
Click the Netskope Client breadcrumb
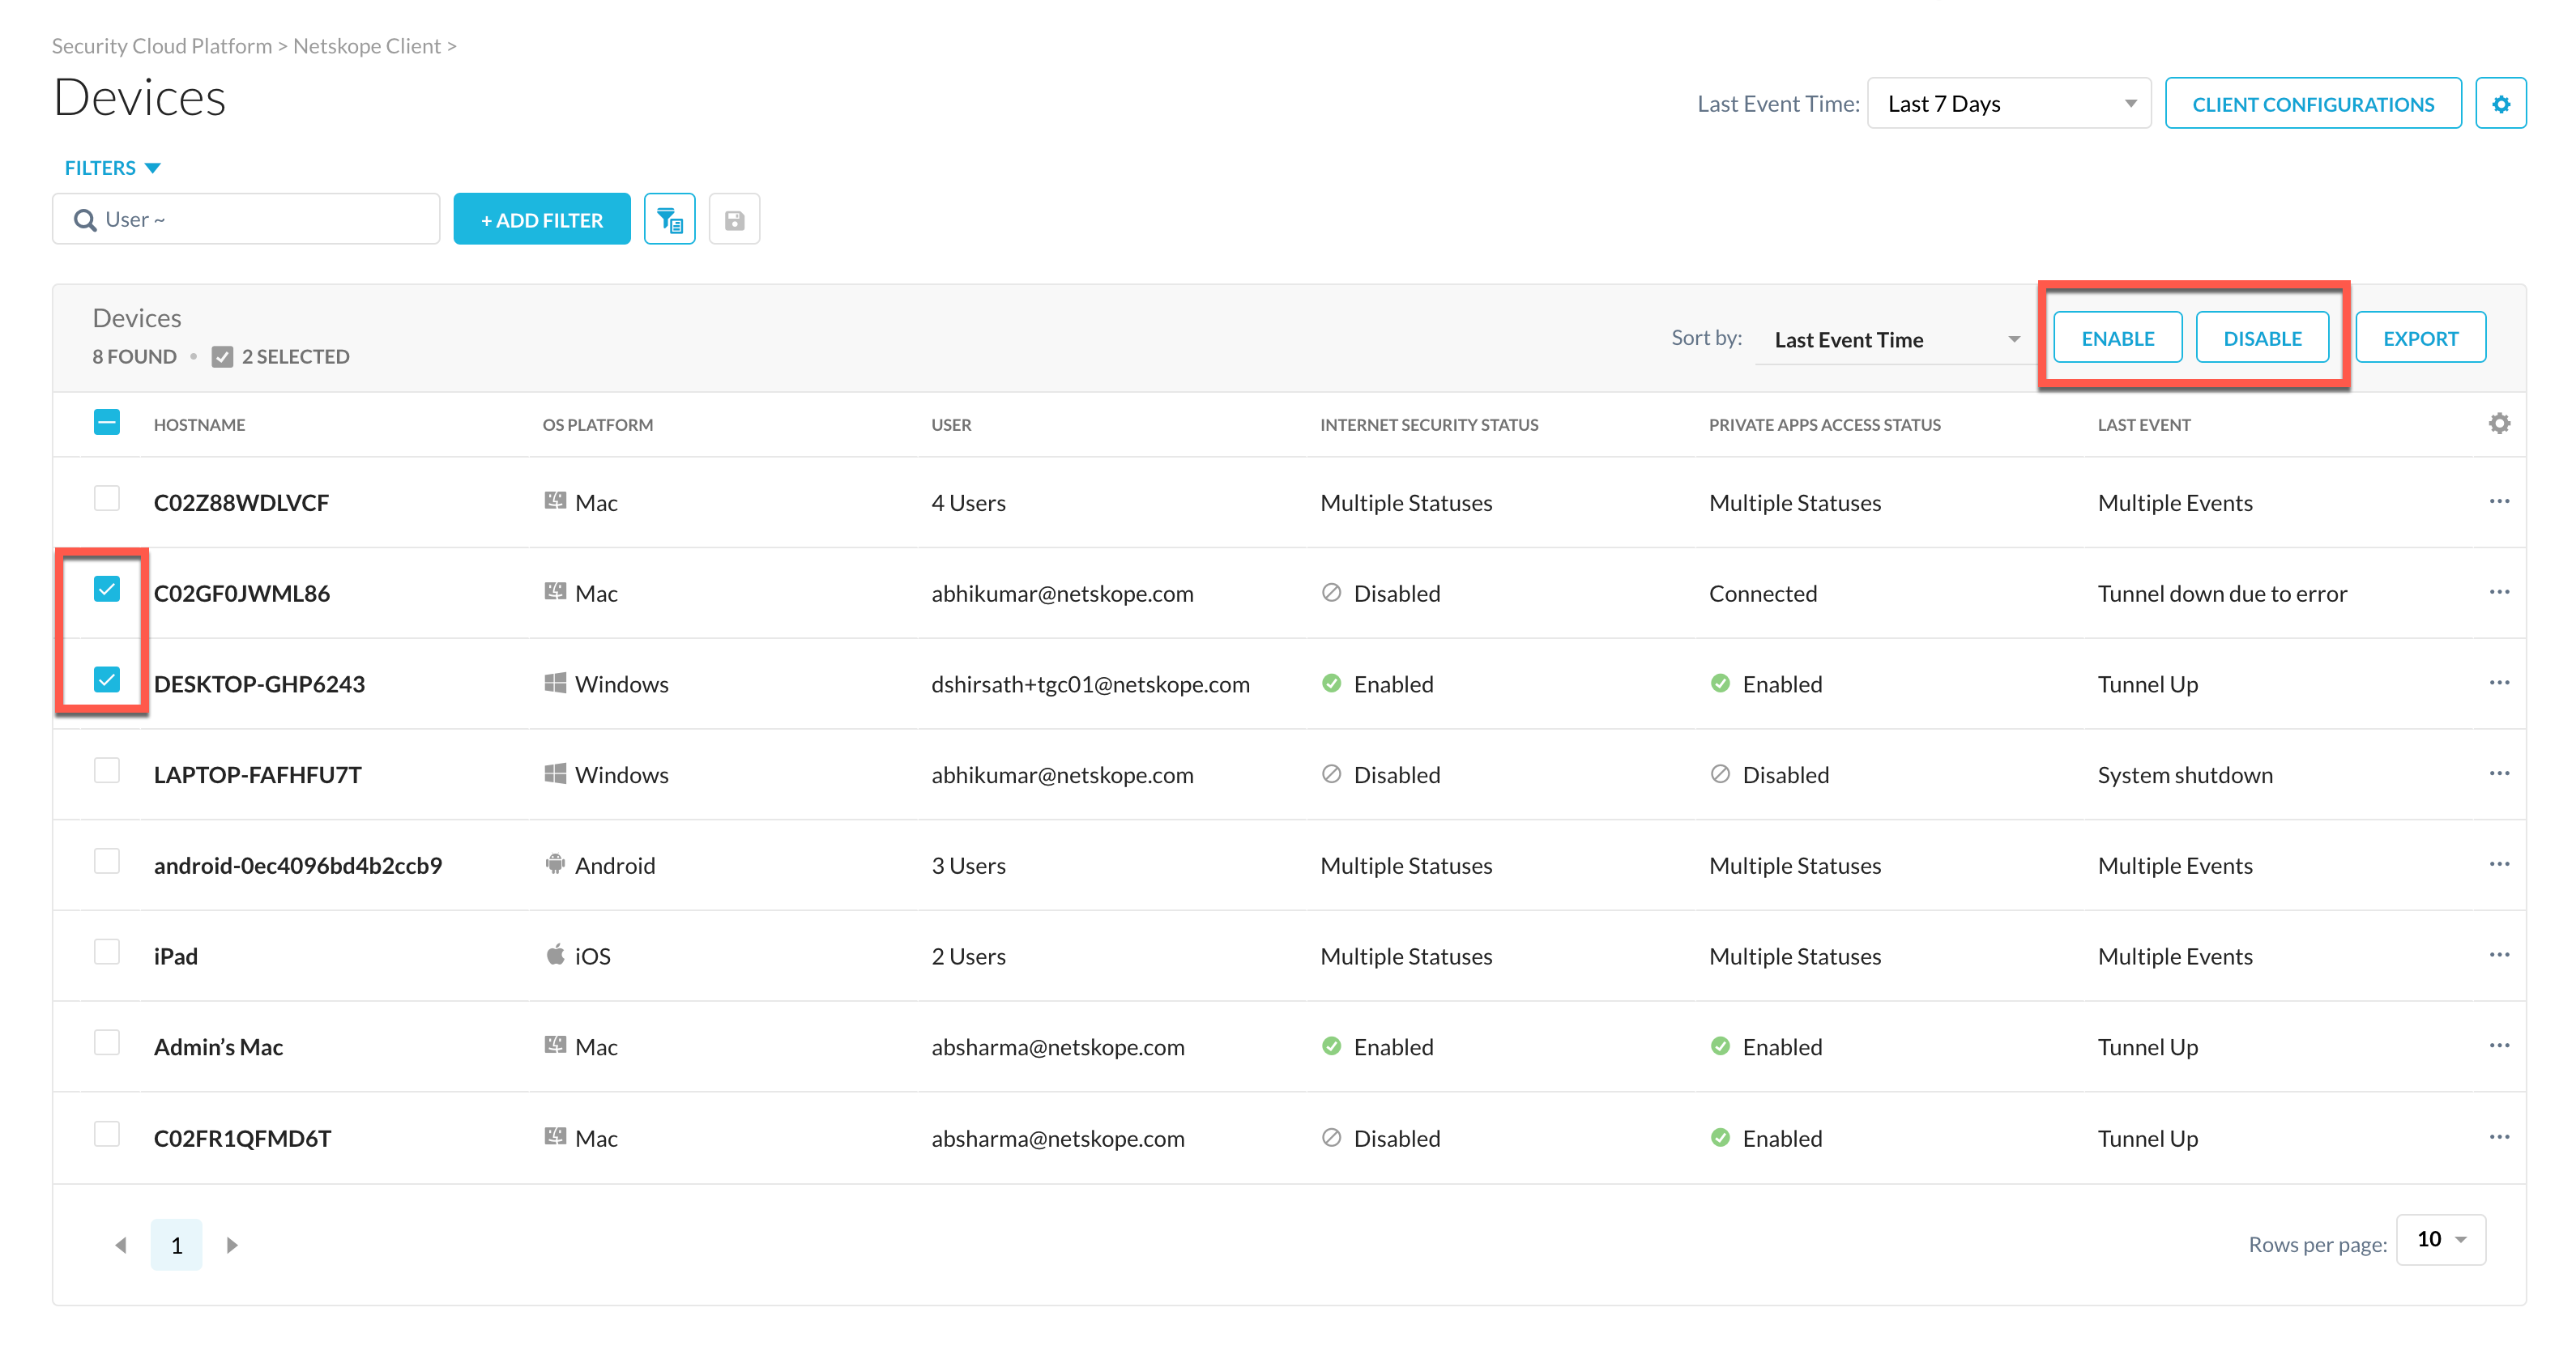coord(367,46)
